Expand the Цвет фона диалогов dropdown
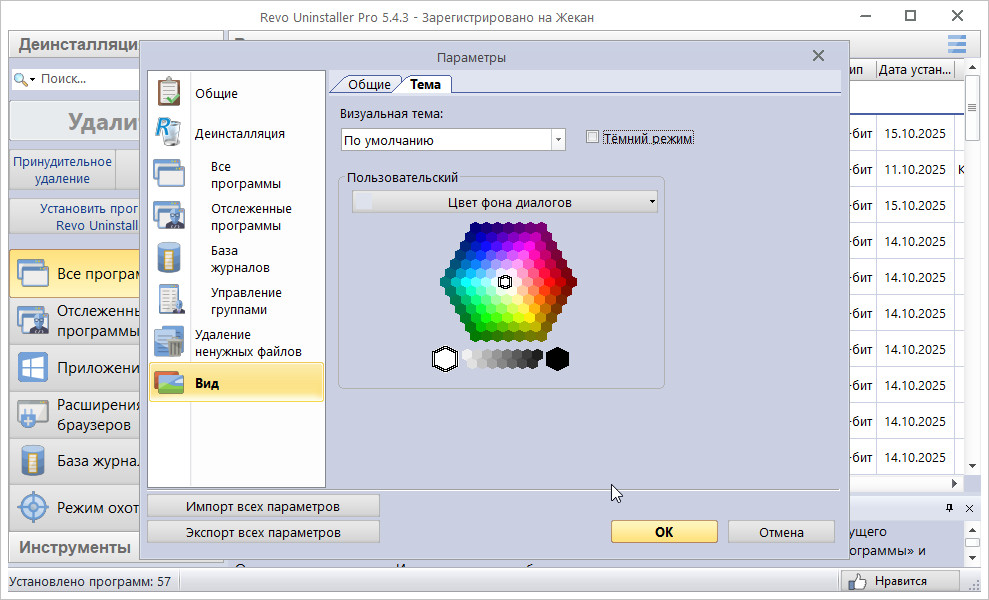989x600 pixels. pyautogui.click(x=652, y=202)
